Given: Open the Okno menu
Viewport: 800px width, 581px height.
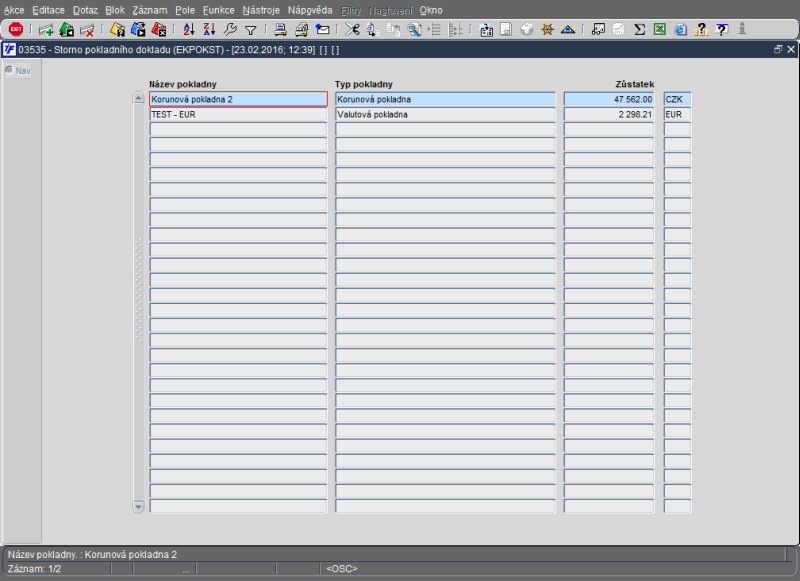Looking at the screenshot, I should (431, 10).
